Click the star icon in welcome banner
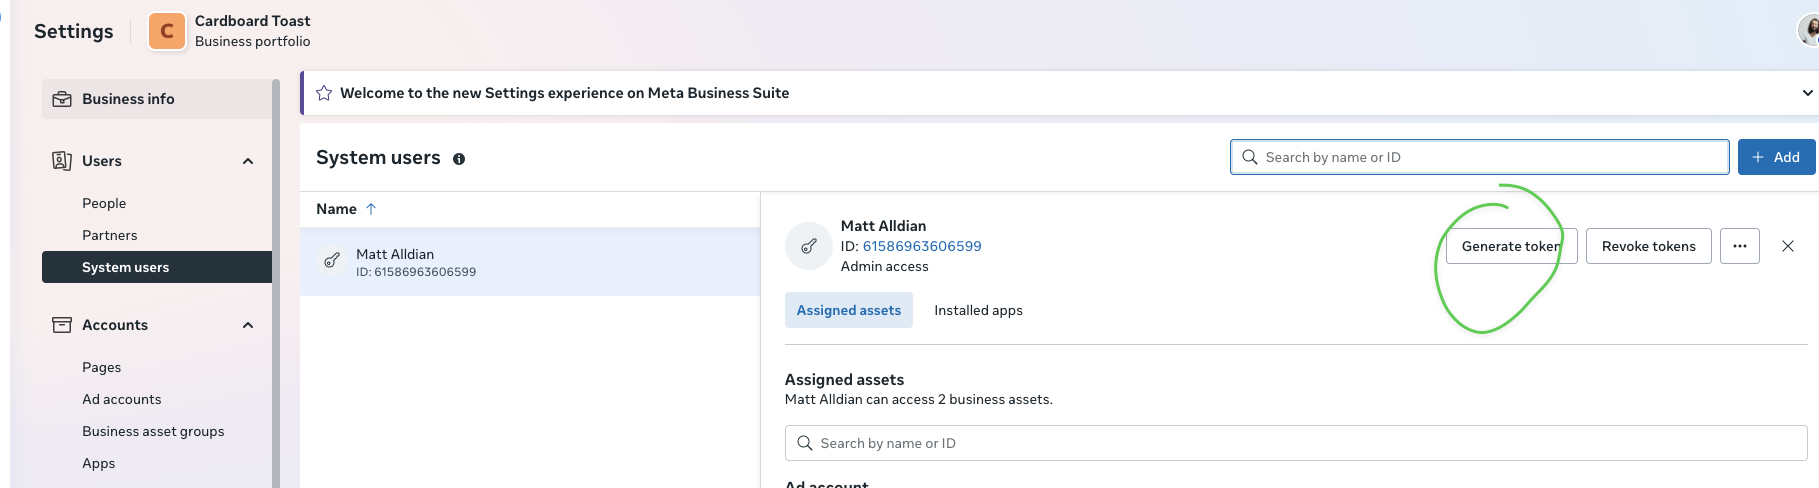1819x488 pixels. (324, 93)
